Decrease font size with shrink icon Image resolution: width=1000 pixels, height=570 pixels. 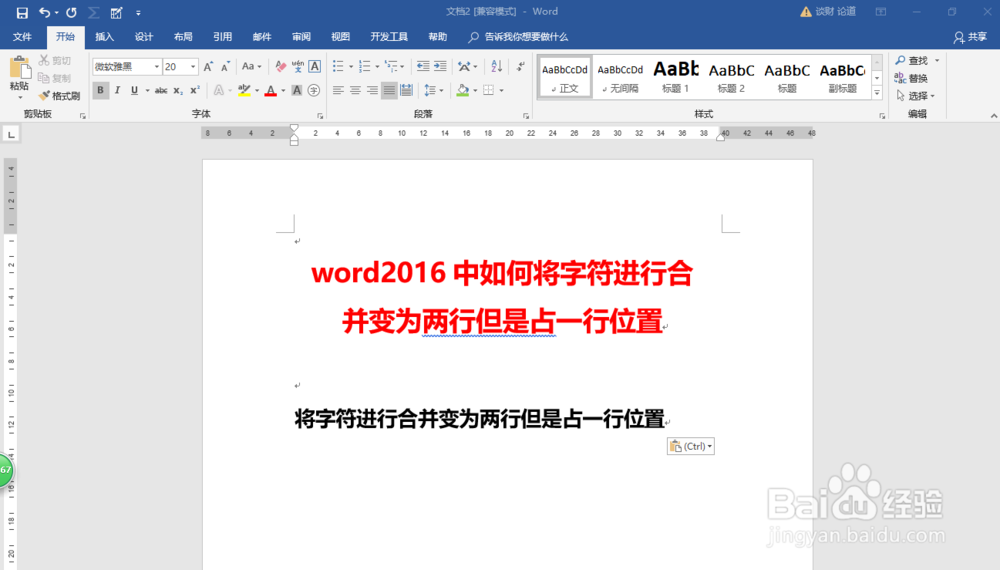(225, 66)
